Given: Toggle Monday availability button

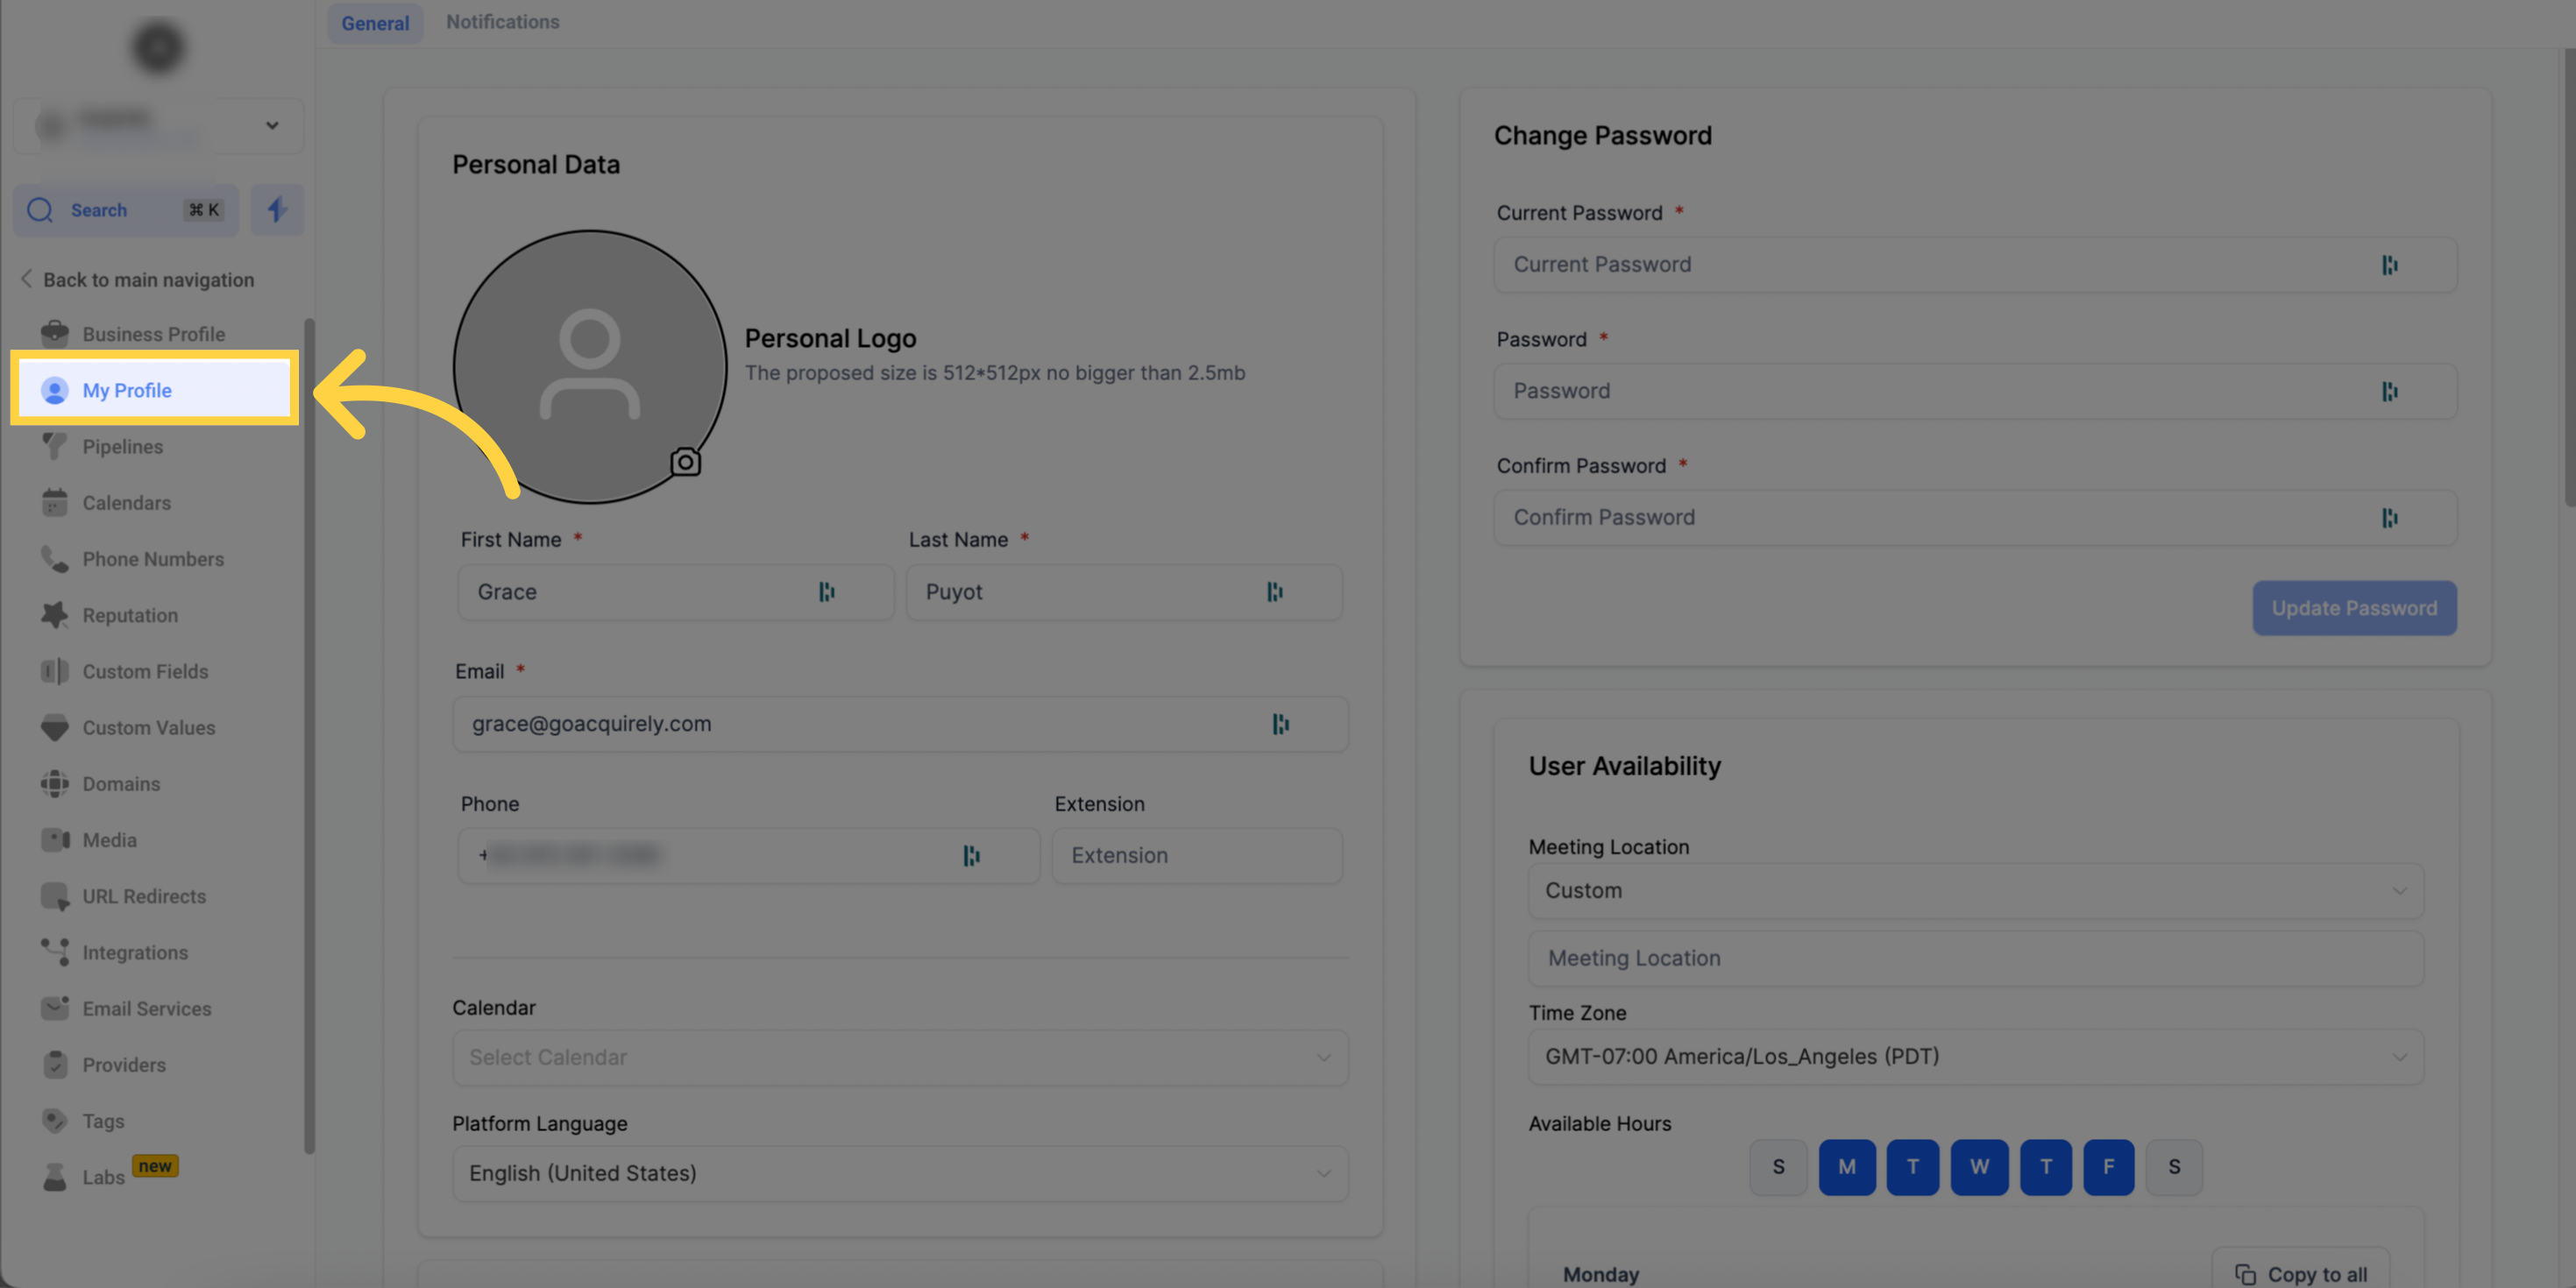Looking at the screenshot, I should click(x=1847, y=1167).
